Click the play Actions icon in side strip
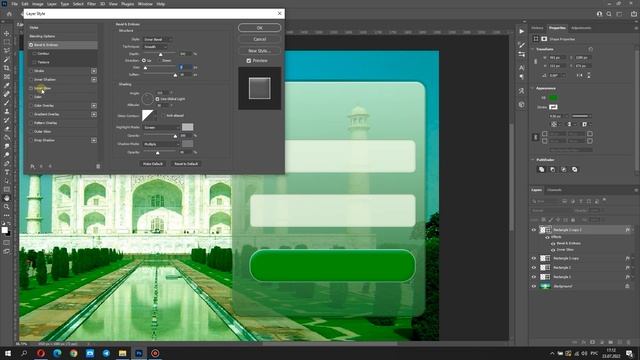The width and height of the screenshot is (640, 360). (x=522, y=31)
